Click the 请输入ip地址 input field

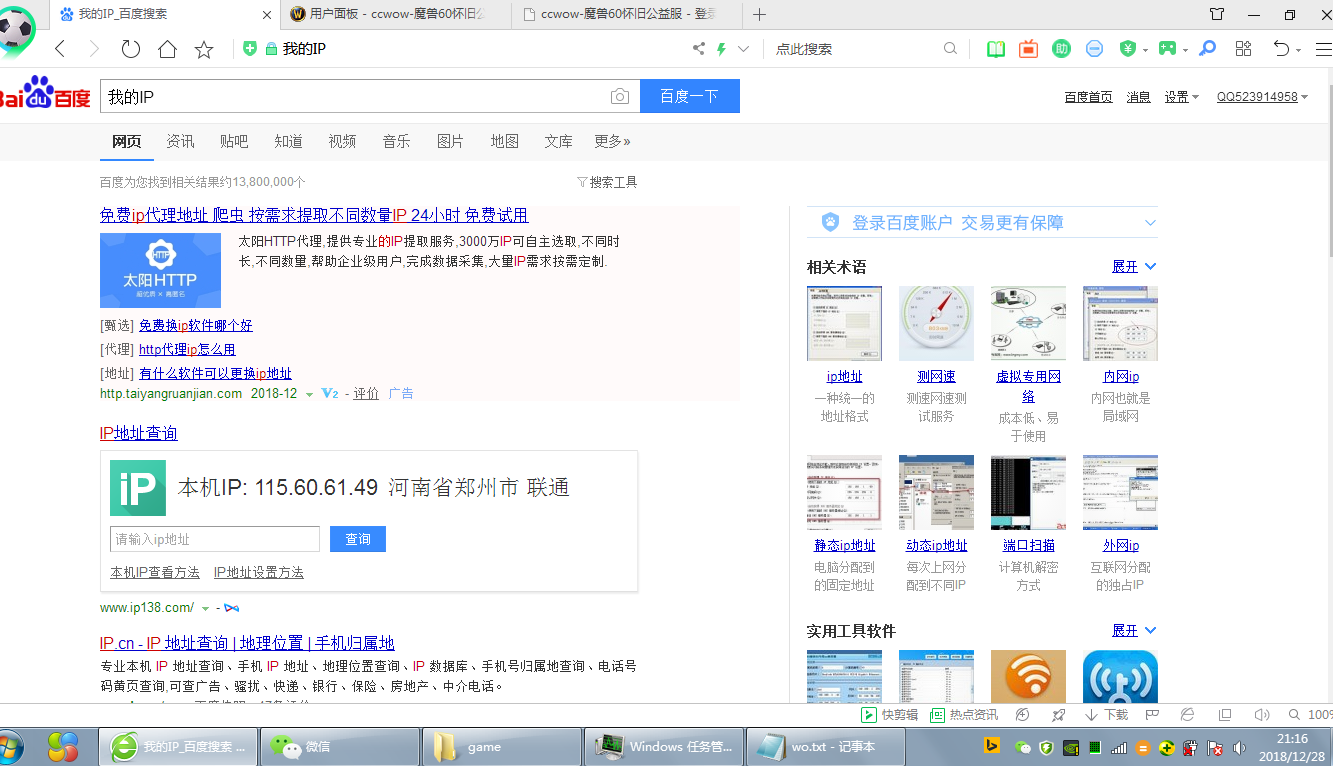(x=214, y=539)
